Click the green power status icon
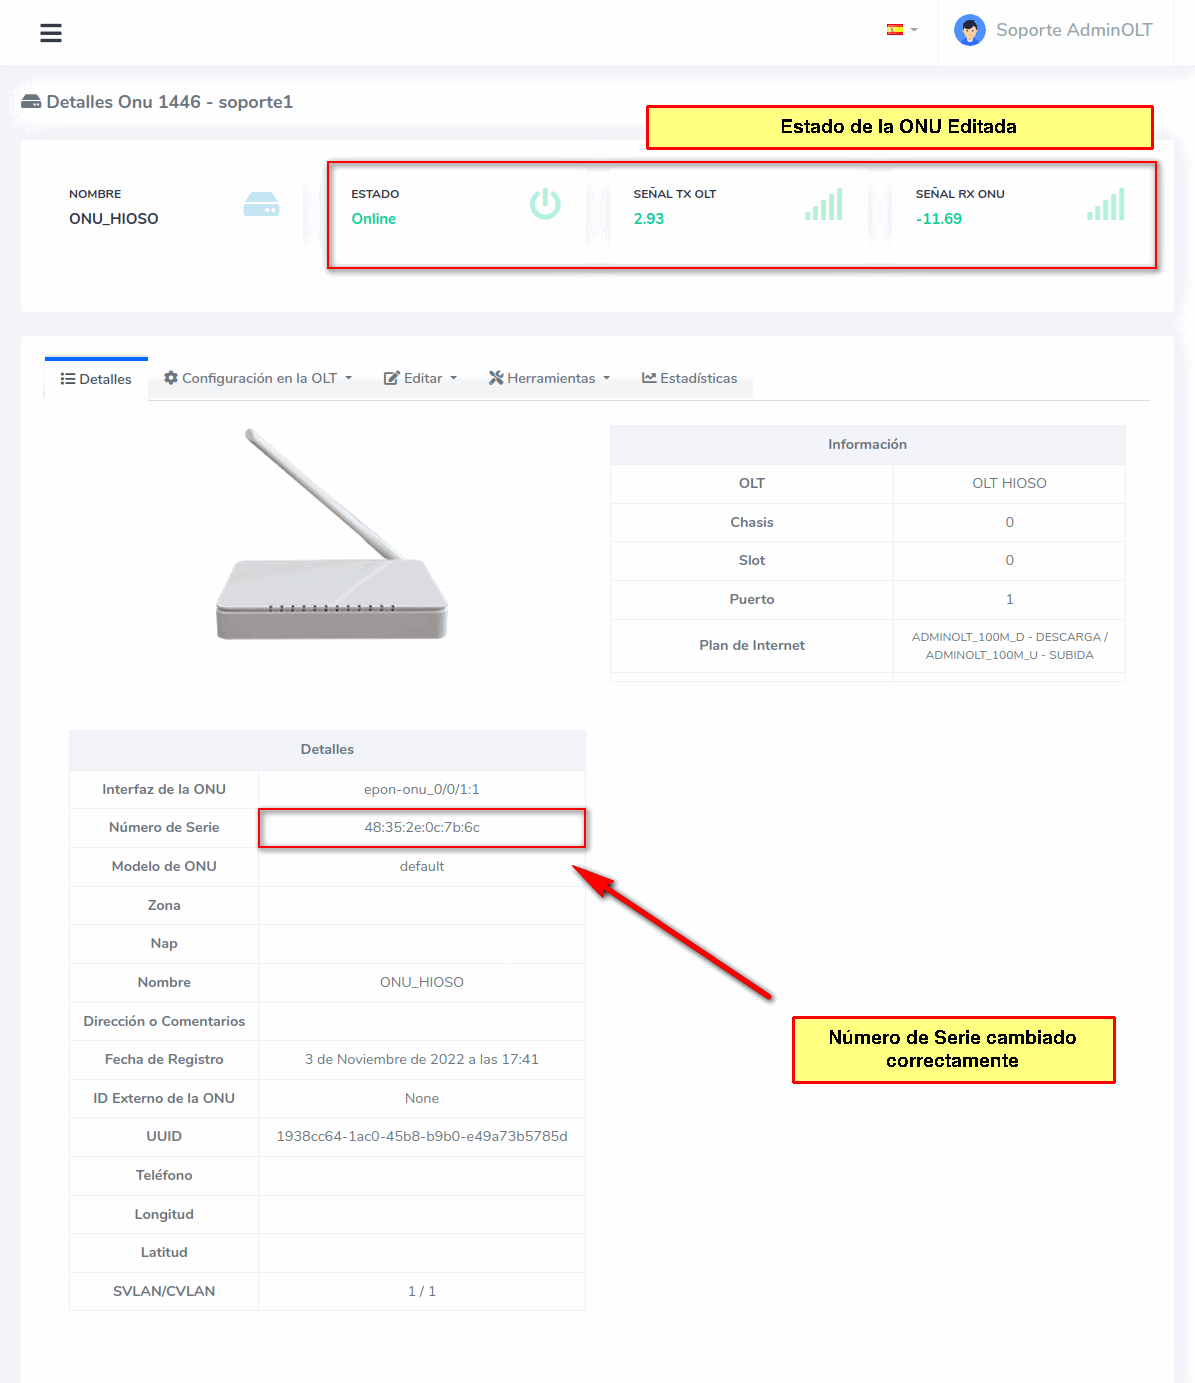Image resolution: width=1195 pixels, height=1383 pixels. click(545, 205)
